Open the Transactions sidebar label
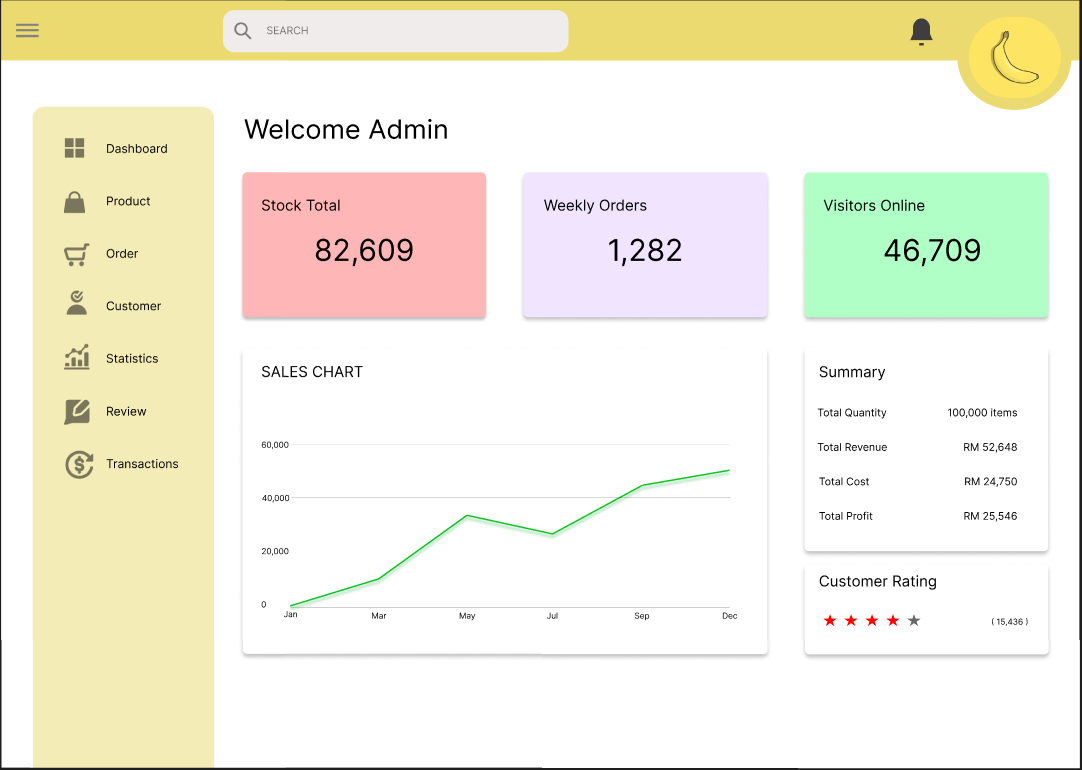The image size is (1082, 770). coord(142,464)
